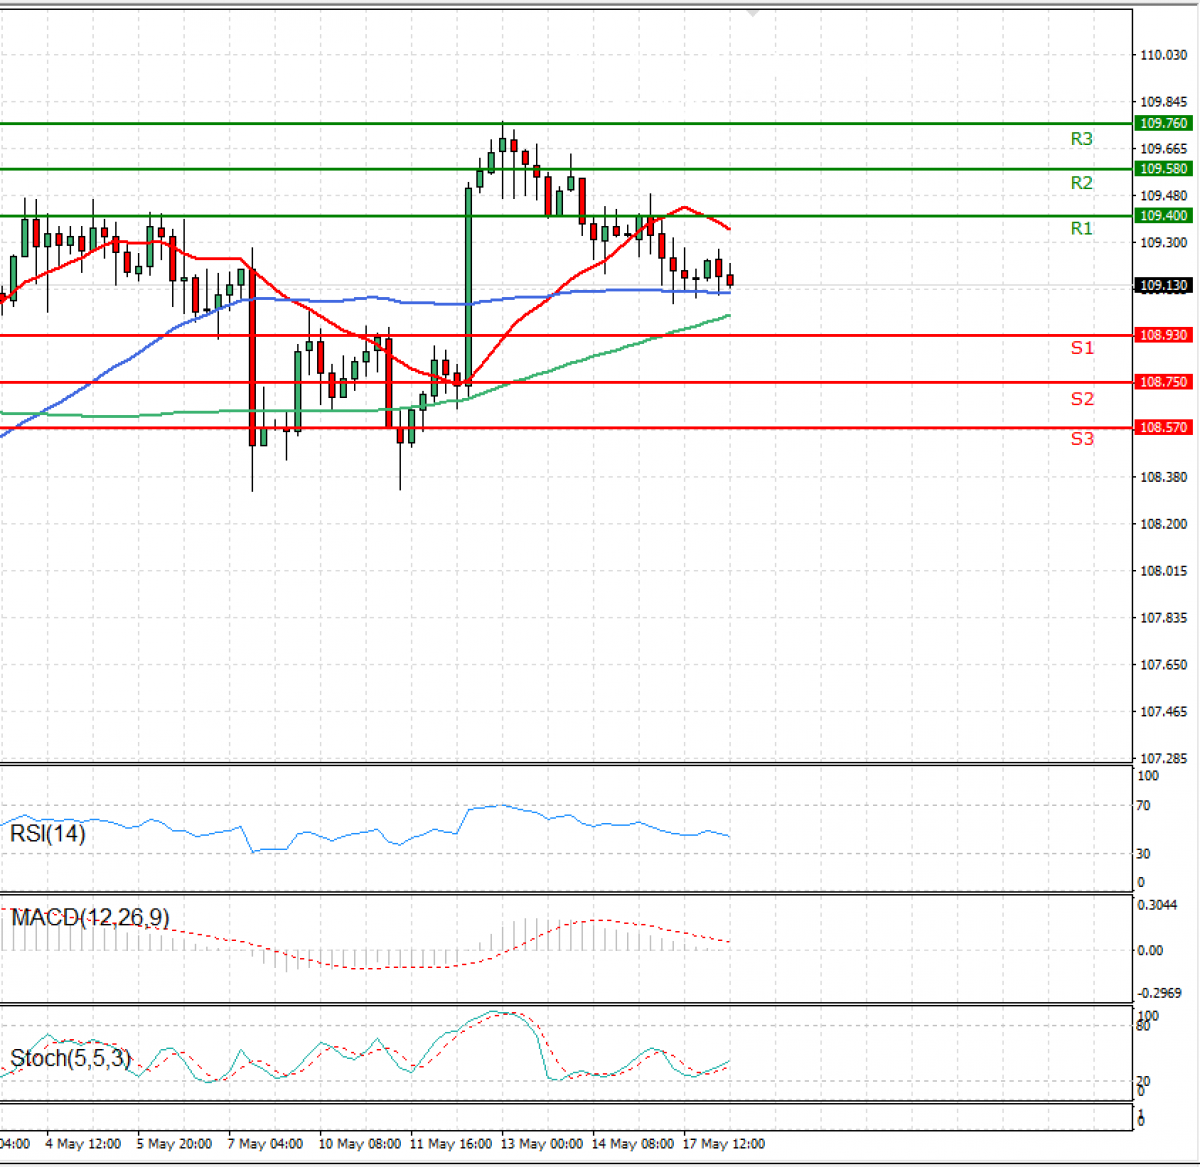The height and width of the screenshot is (1167, 1200).
Task: Click the RSI(14) indicator label
Action: [x=48, y=833]
